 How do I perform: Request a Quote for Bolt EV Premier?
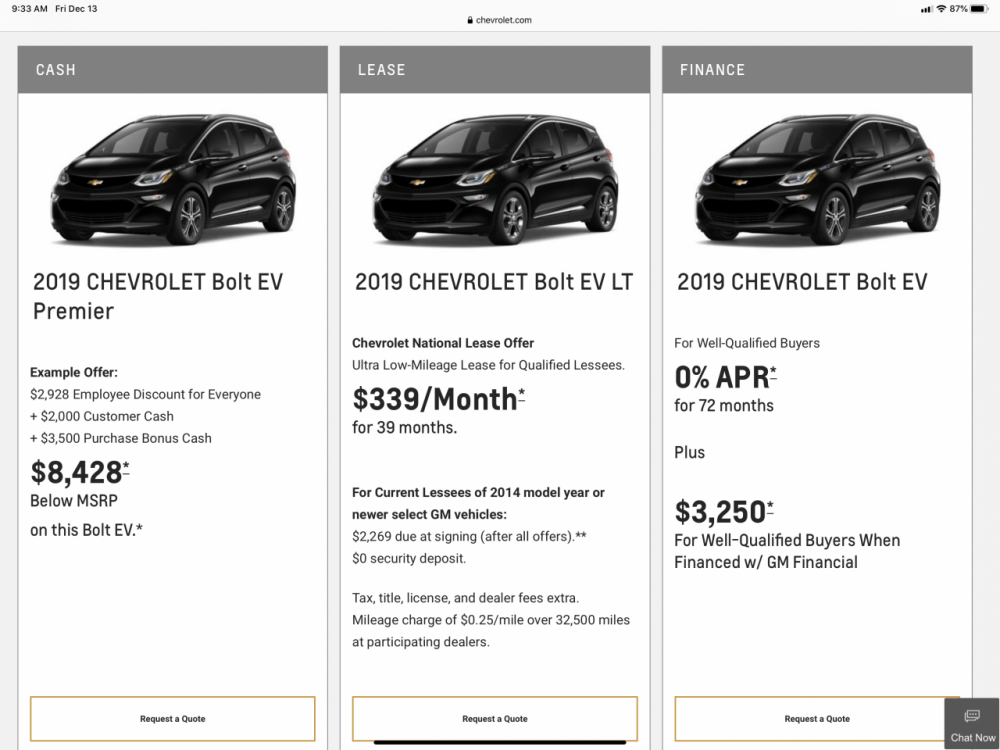[x=172, y=719]
